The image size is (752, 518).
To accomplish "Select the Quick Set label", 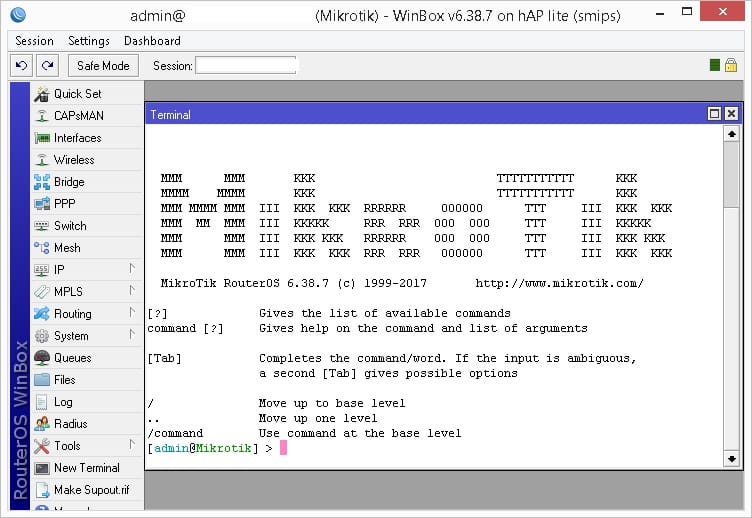I will click(78, 94).
